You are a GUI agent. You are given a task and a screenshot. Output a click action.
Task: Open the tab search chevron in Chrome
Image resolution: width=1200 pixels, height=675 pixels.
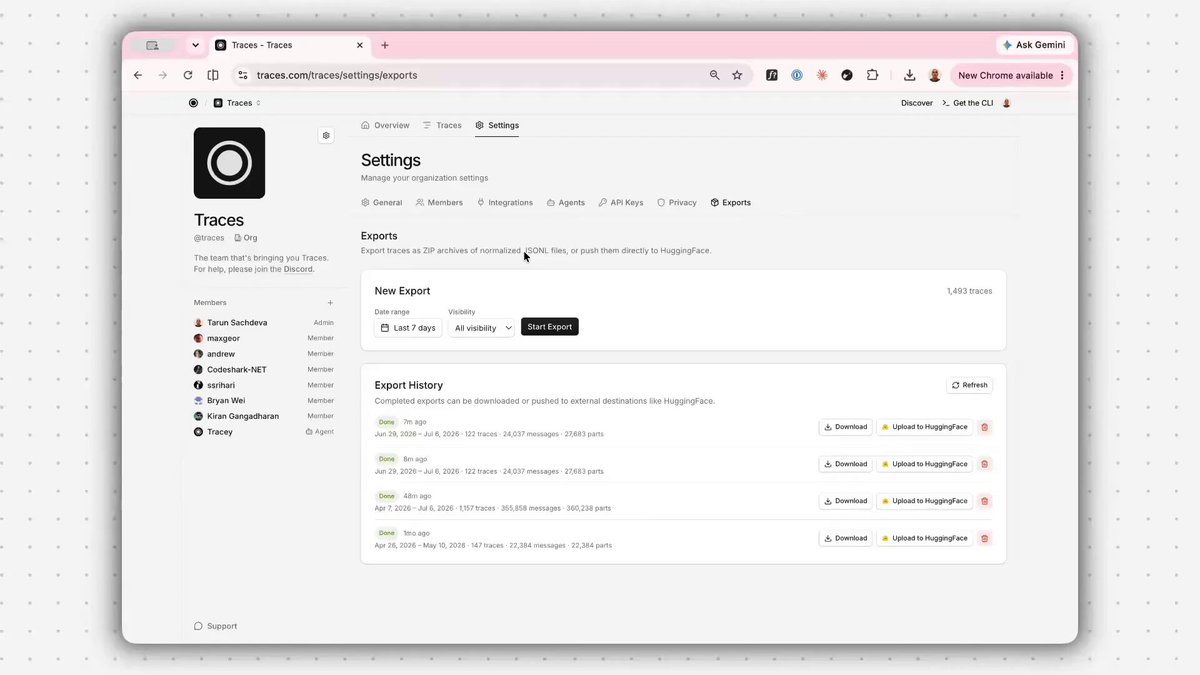click(x=195, y=45)
